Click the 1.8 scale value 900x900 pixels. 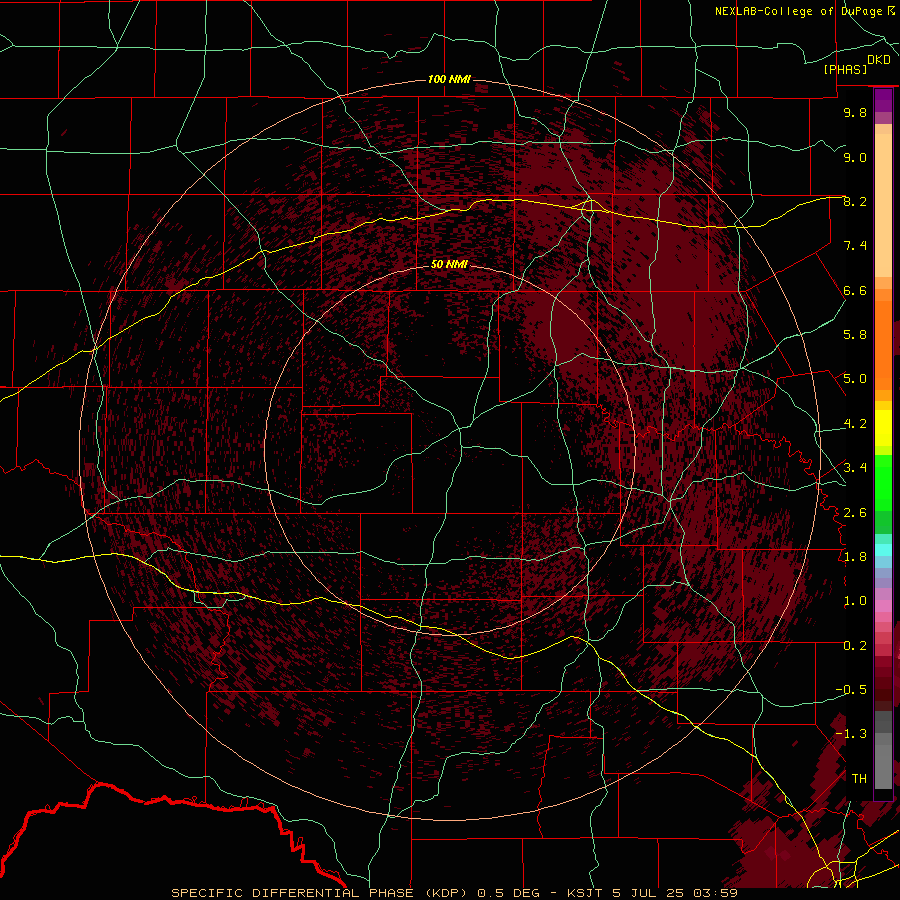coord(855,557)
